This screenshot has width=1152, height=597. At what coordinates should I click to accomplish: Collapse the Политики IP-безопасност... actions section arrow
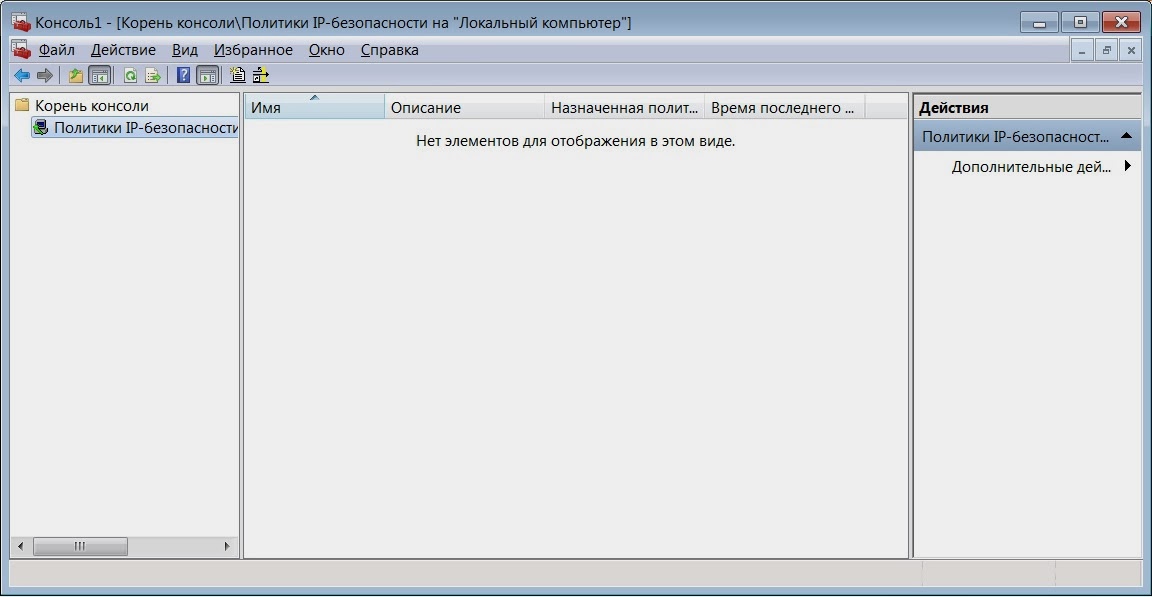[1126, 136]
